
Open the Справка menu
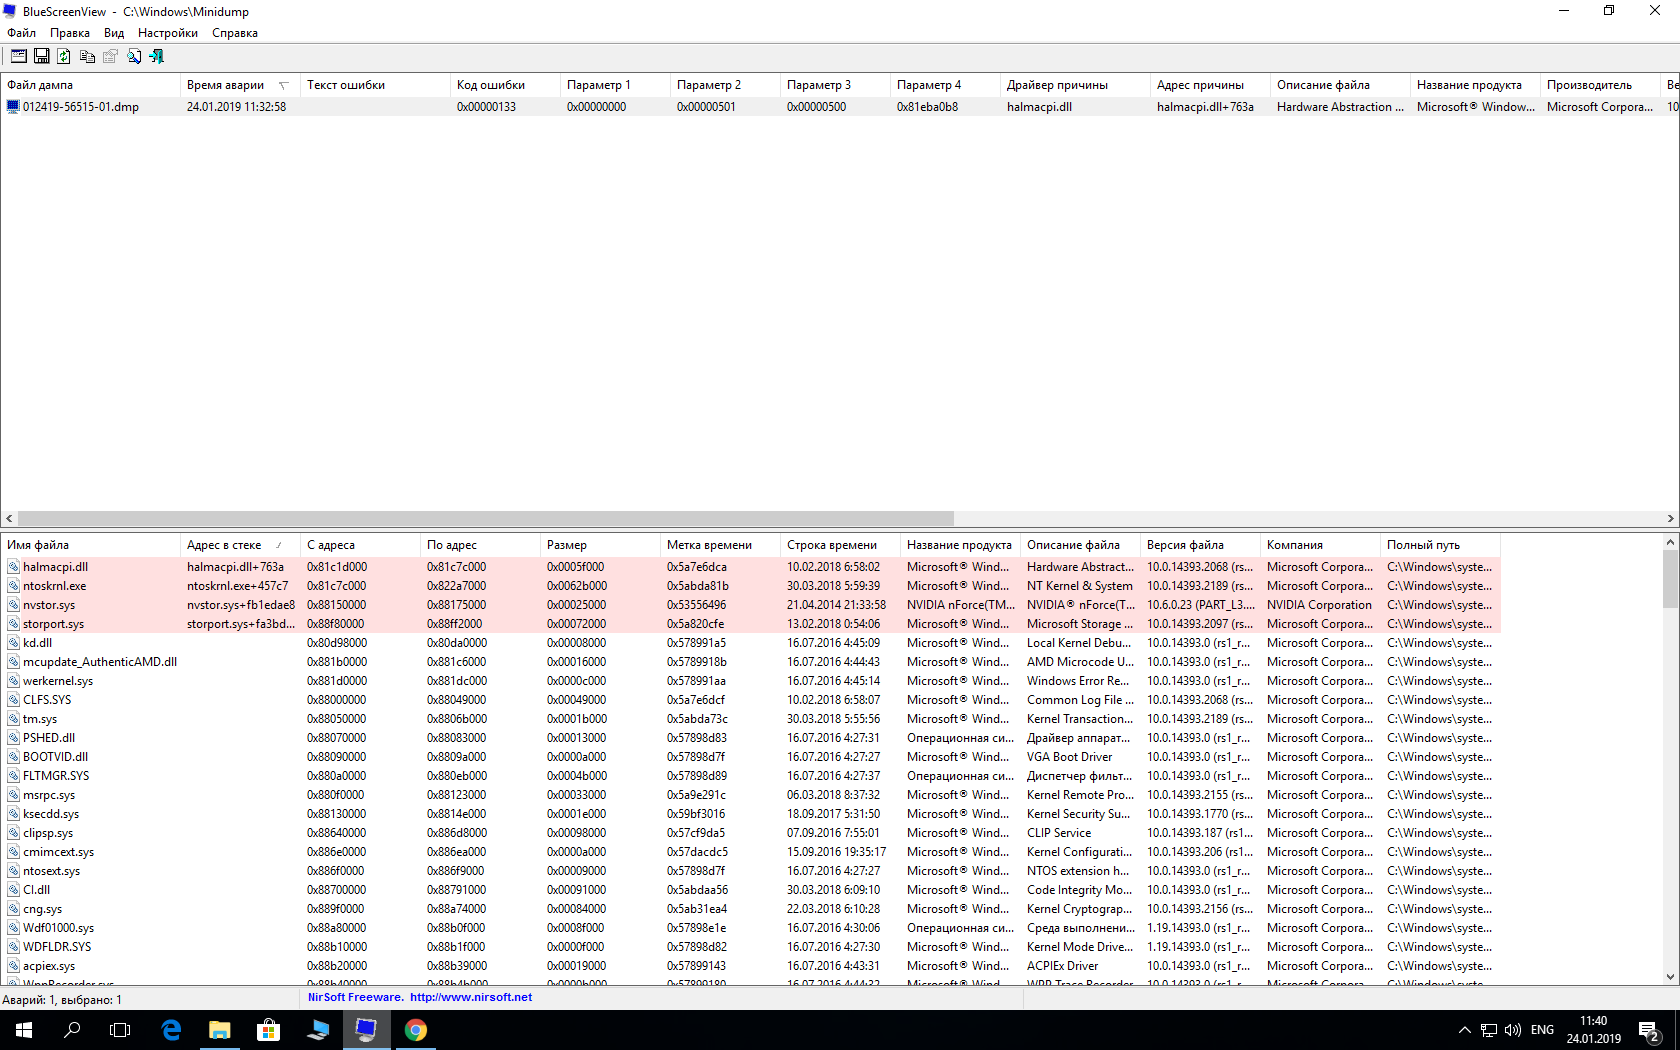(235, 33)
